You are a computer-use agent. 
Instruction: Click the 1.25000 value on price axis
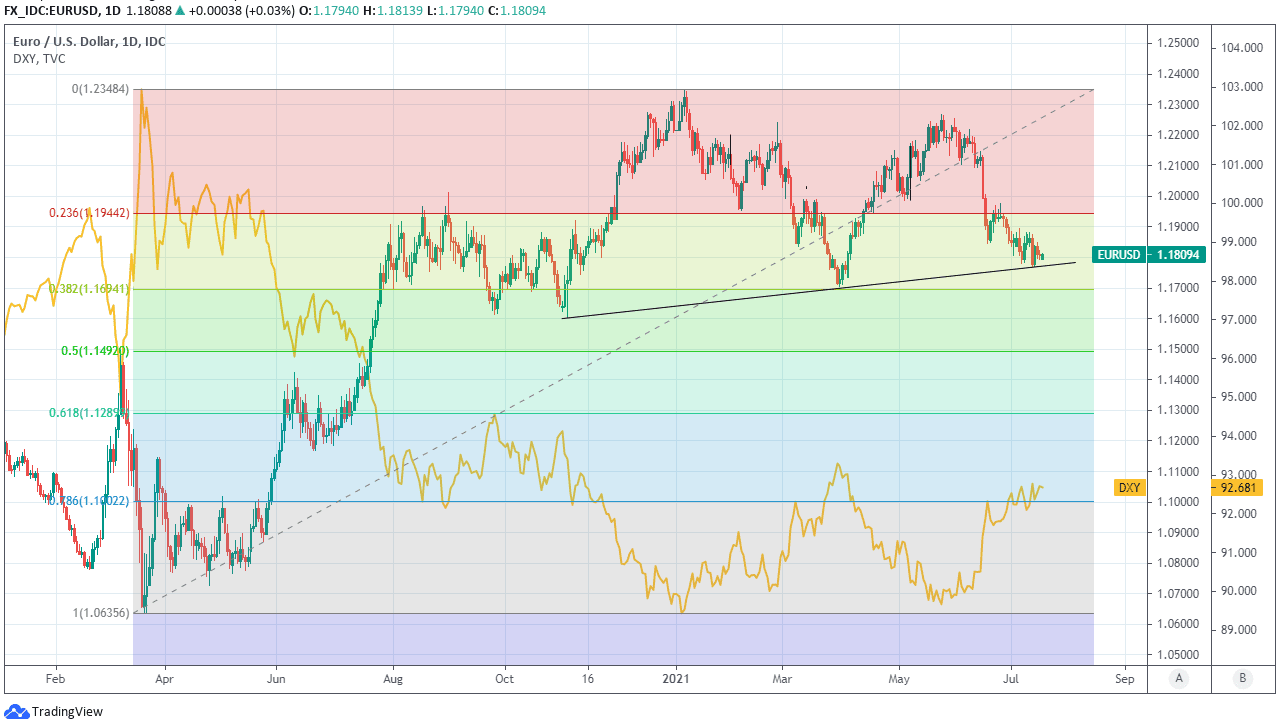[1178, 43]
